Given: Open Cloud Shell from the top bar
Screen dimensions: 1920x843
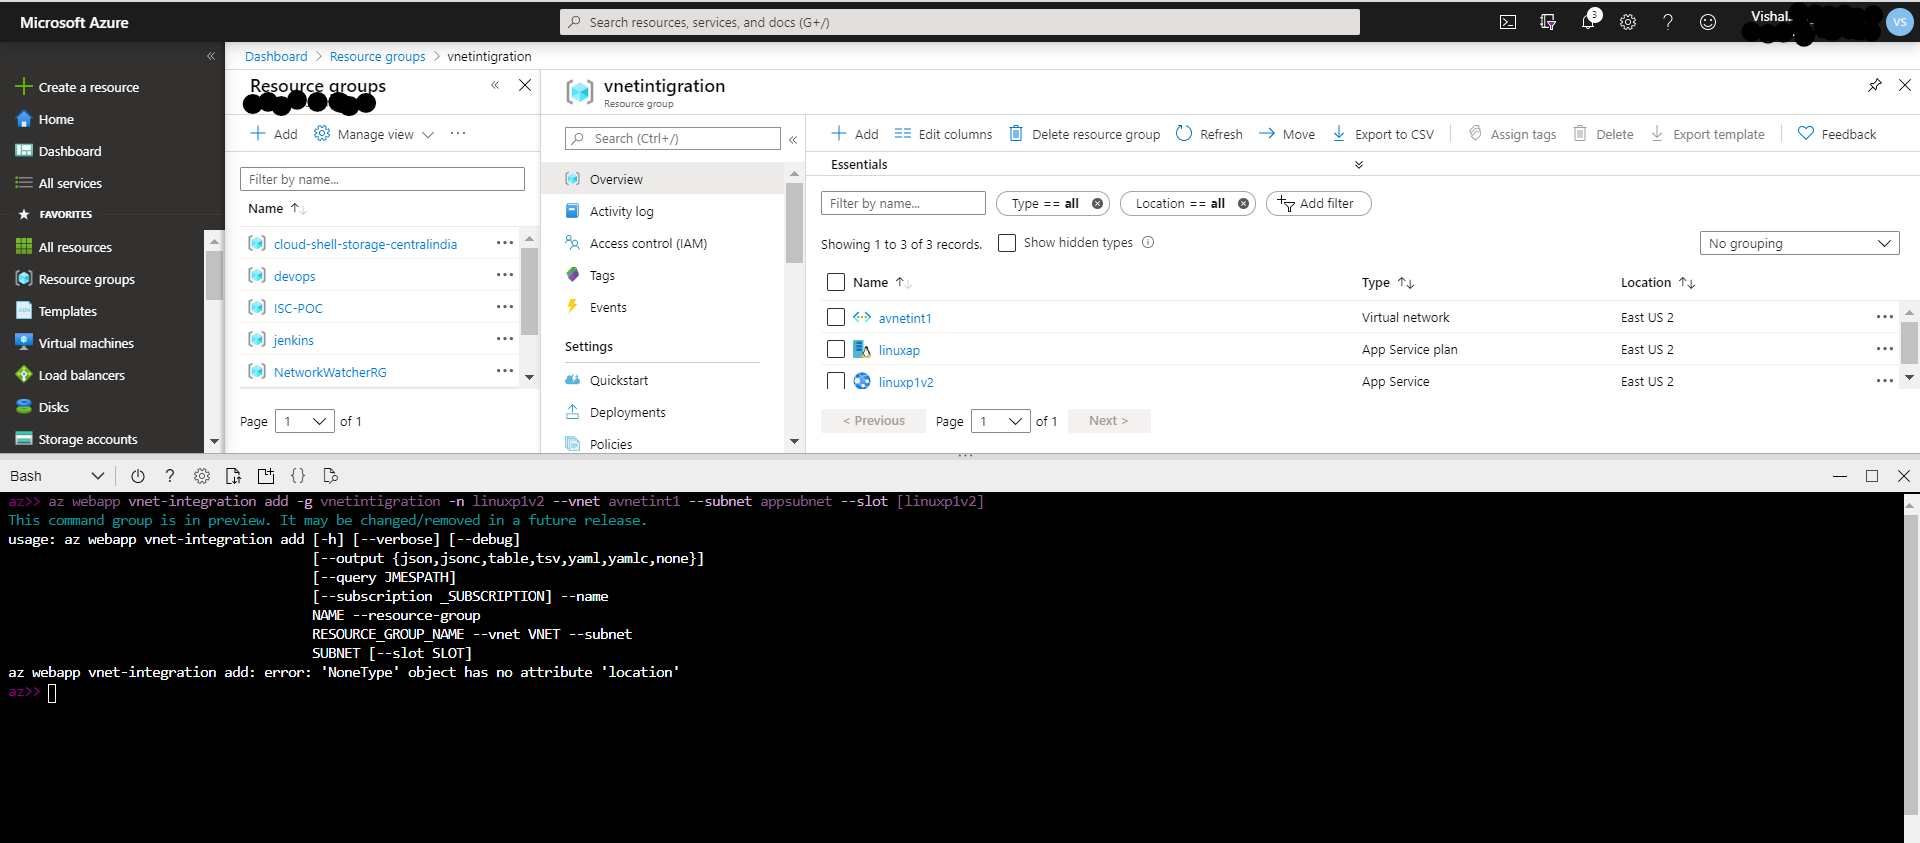Looking at the screenshot, I should [1508, 22].
